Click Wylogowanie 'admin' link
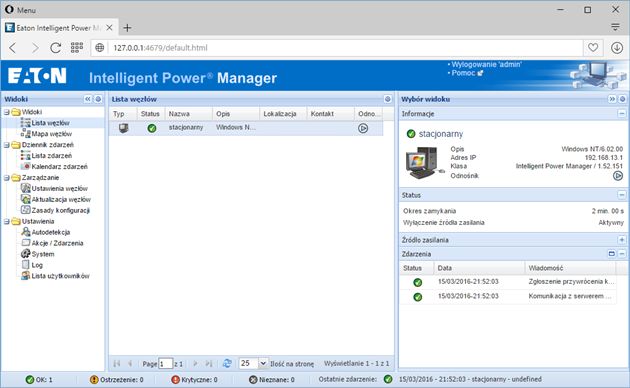The image size is (630, 388). pyautogui.click(x=486, y=64)
